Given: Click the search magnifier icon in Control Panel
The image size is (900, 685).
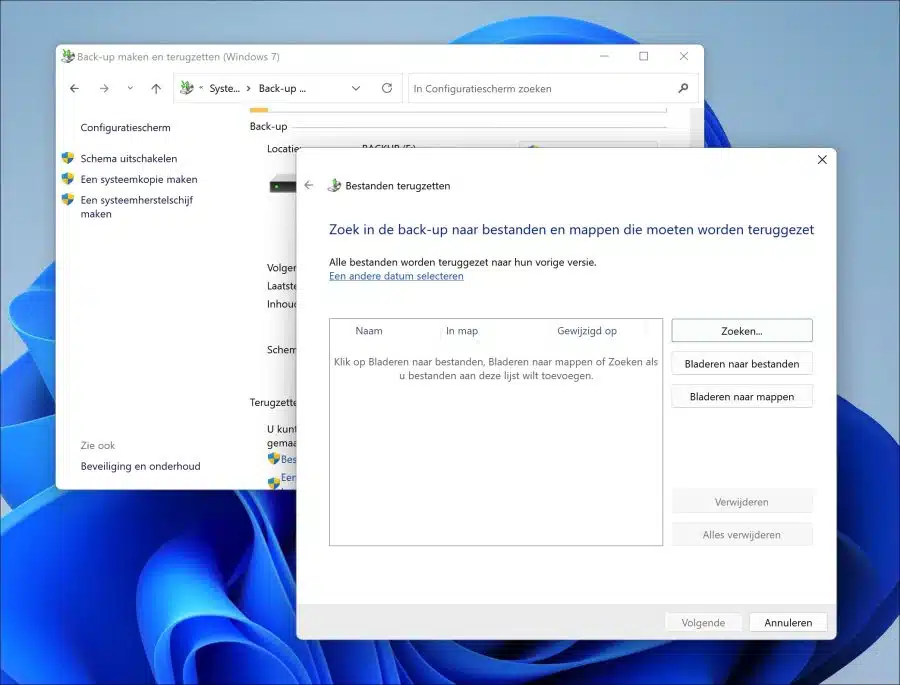Looking at the screenshot, I should pos(683,88).
